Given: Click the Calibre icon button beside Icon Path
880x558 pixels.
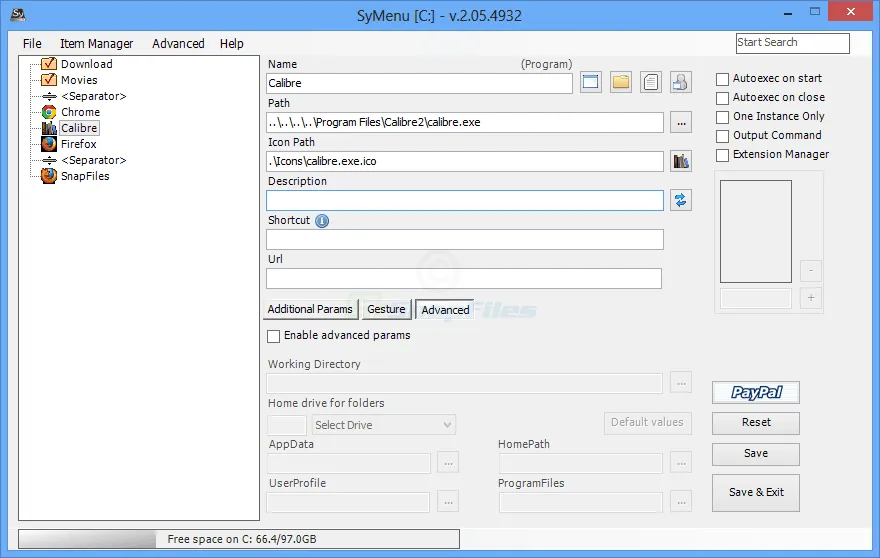Looking at the screenshot, I should pyautogui.click(x=681, y=161).
